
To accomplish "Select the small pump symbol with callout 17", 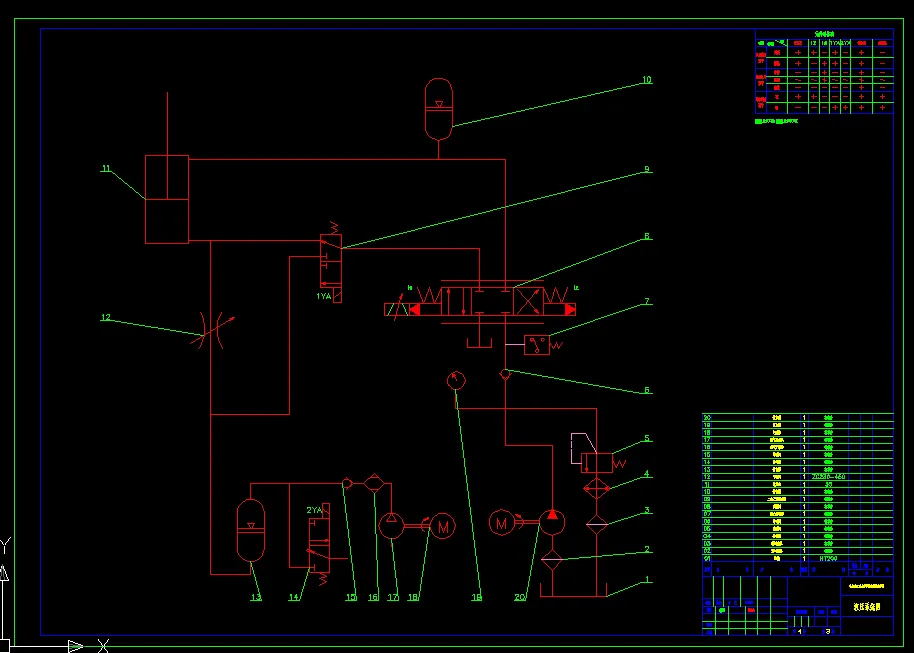I will (x=391, y=525).
